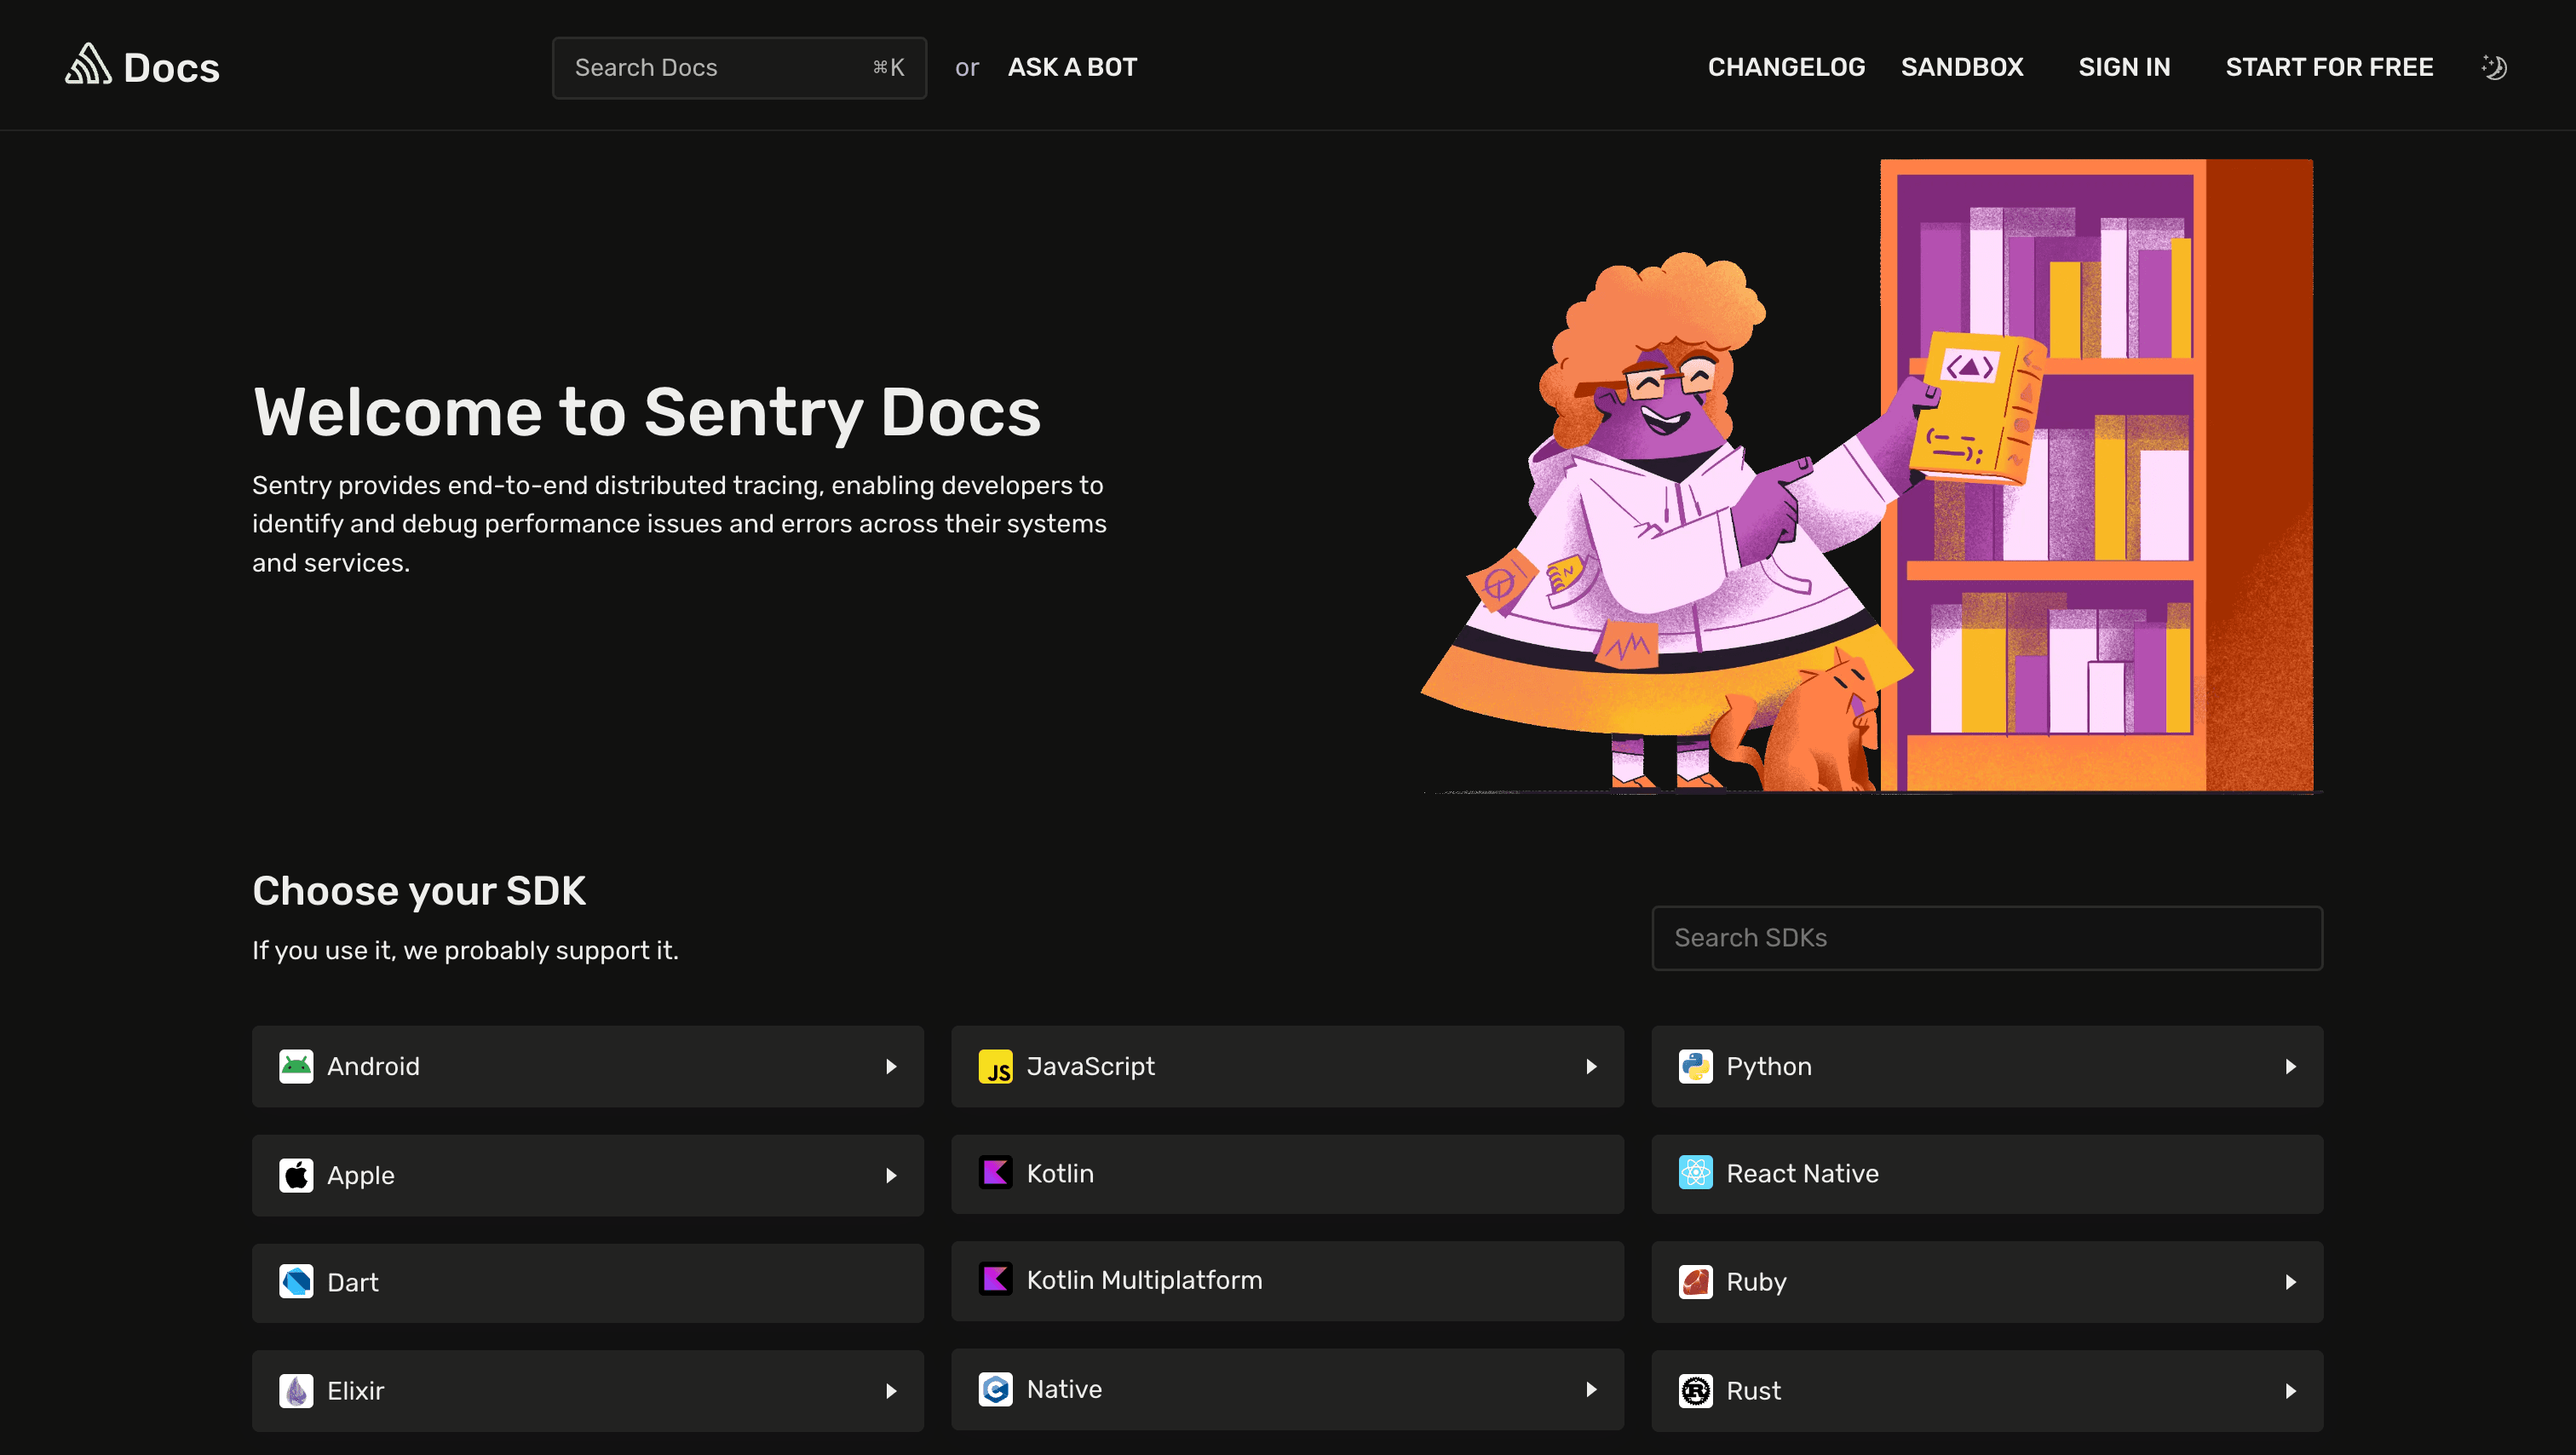Click the ASK A BOT link
2576x1455 pixels.
coord(1072,67)
